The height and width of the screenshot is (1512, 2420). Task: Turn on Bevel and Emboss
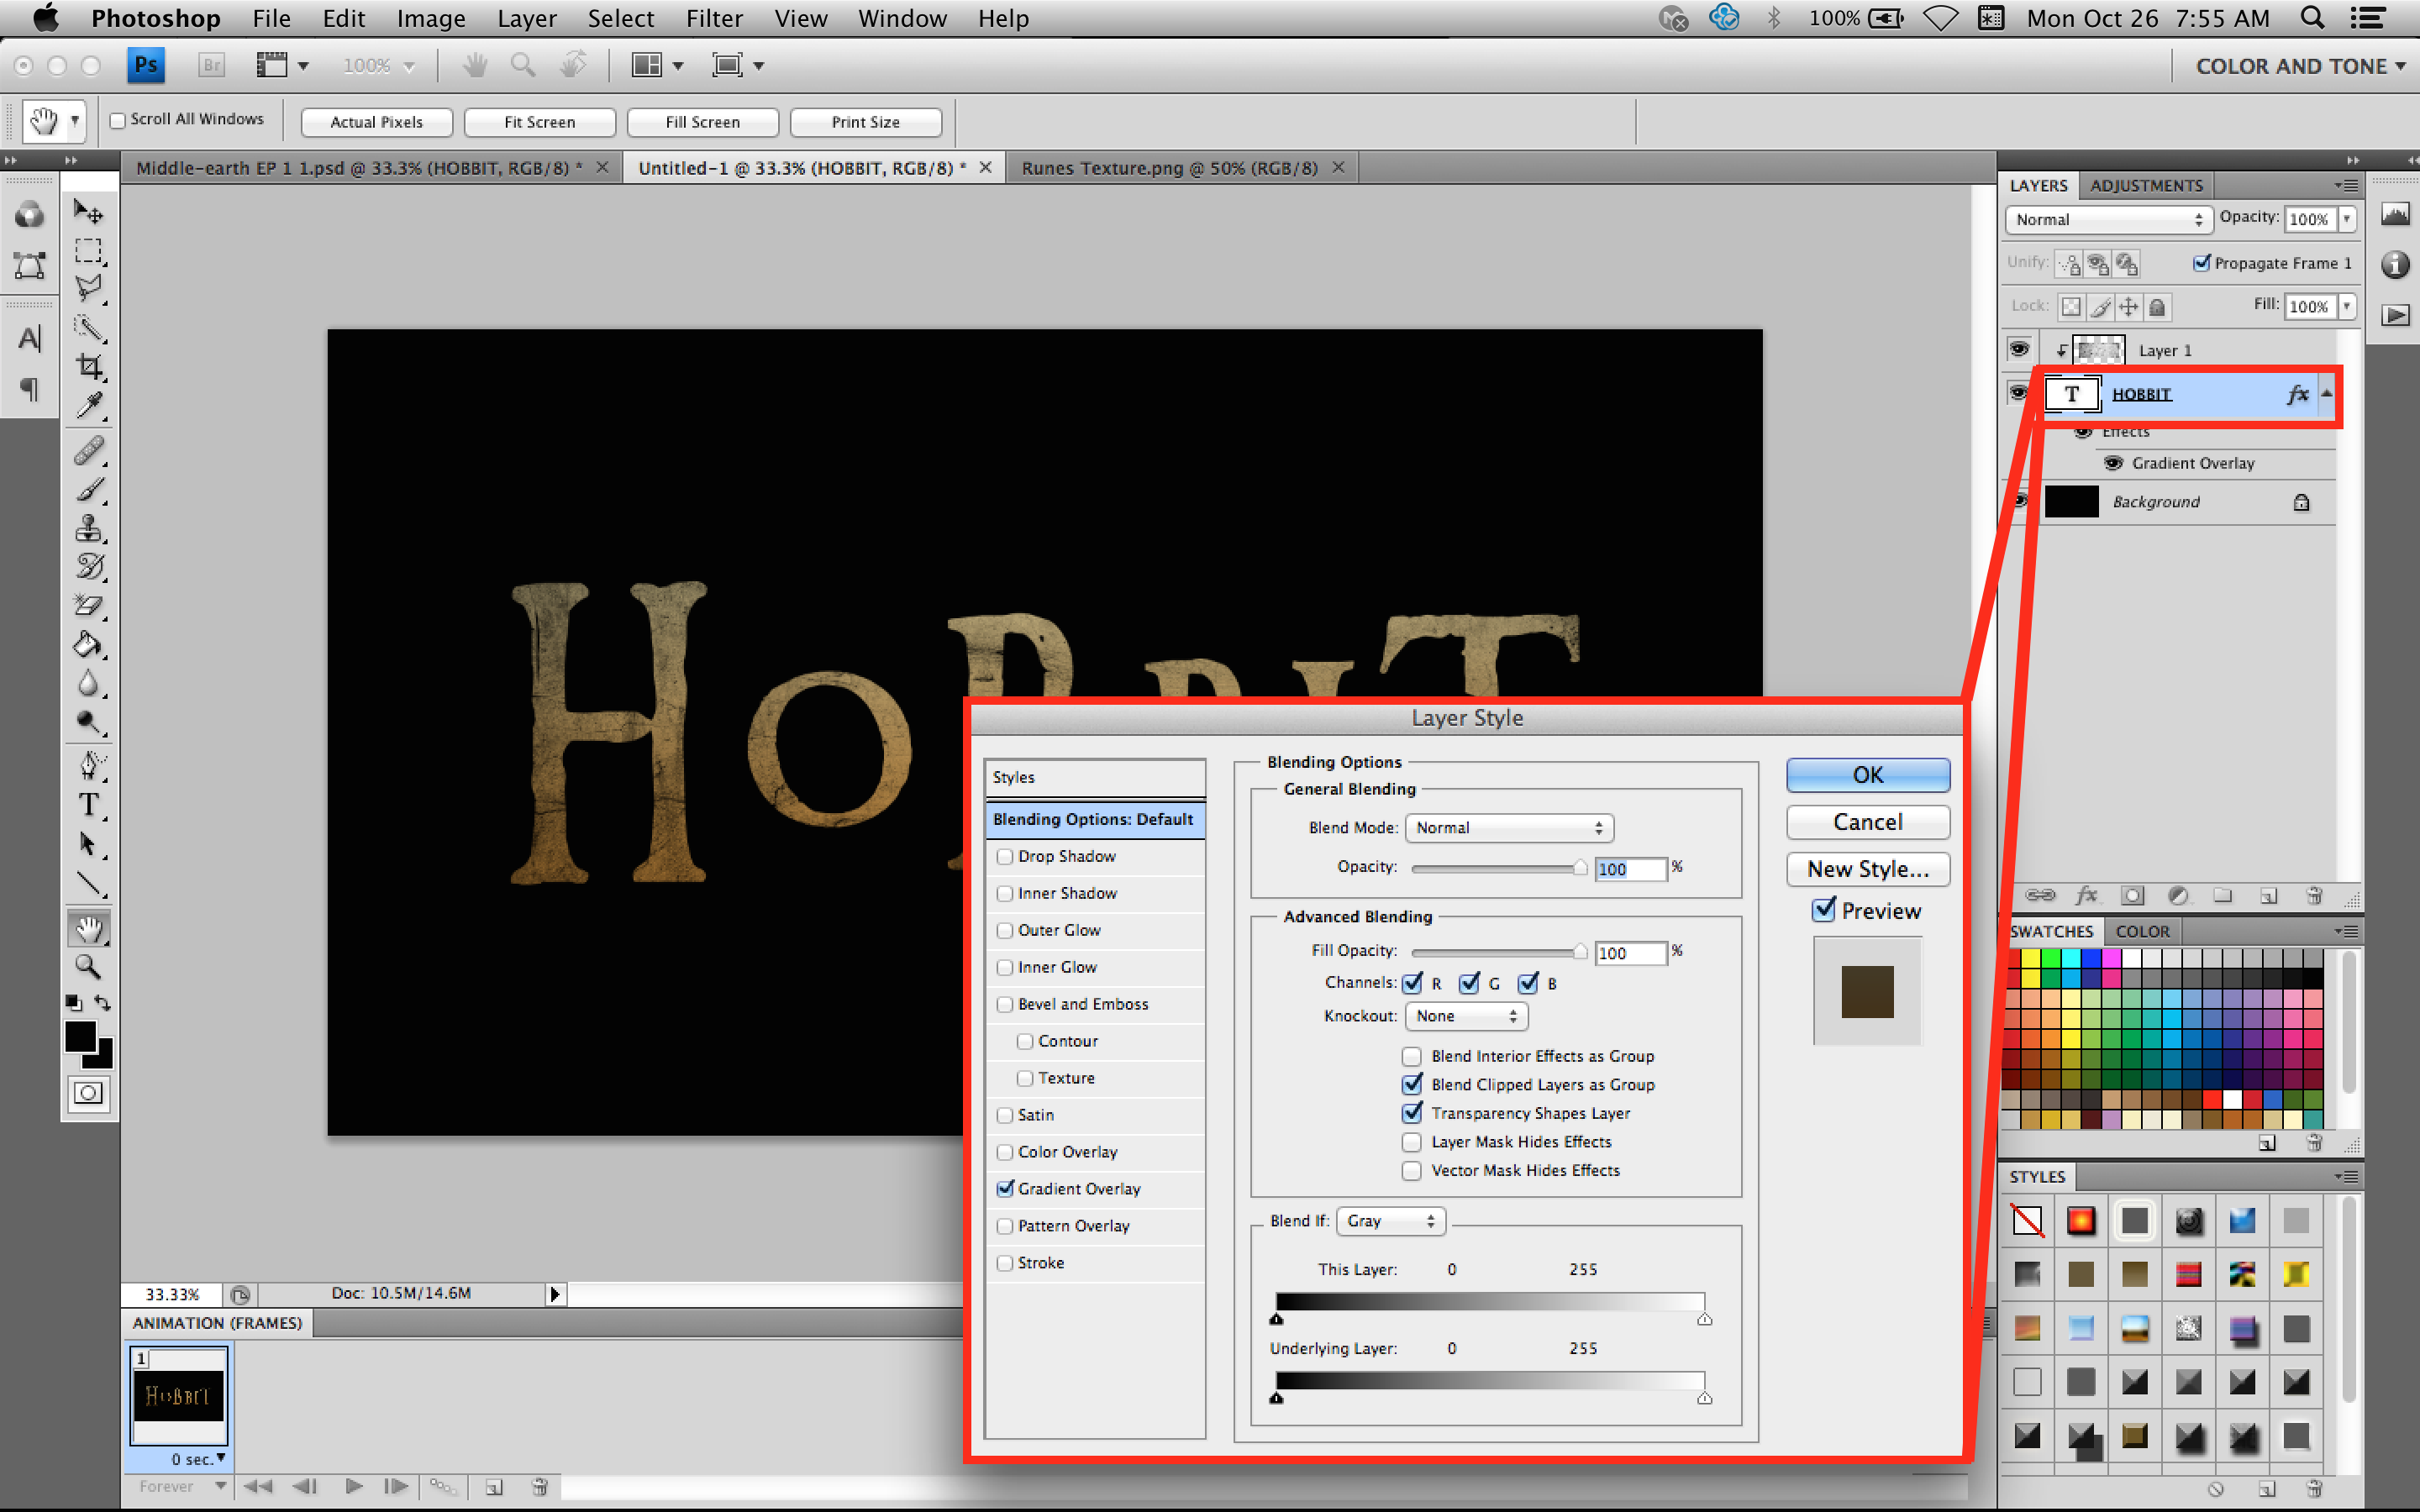click(1005, 1004)
